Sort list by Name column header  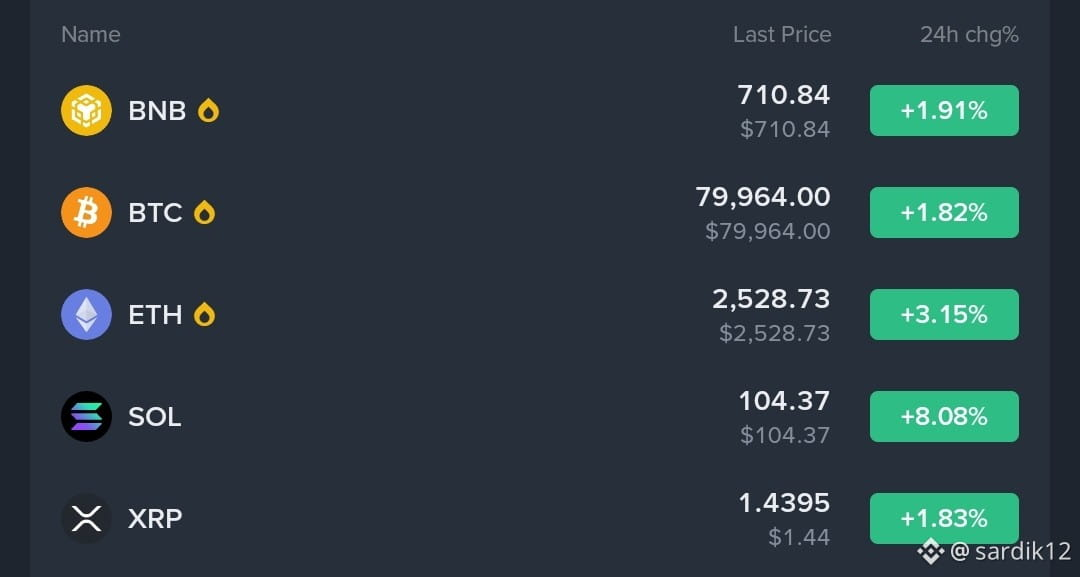pyautogui.click(x=91, y=34)
